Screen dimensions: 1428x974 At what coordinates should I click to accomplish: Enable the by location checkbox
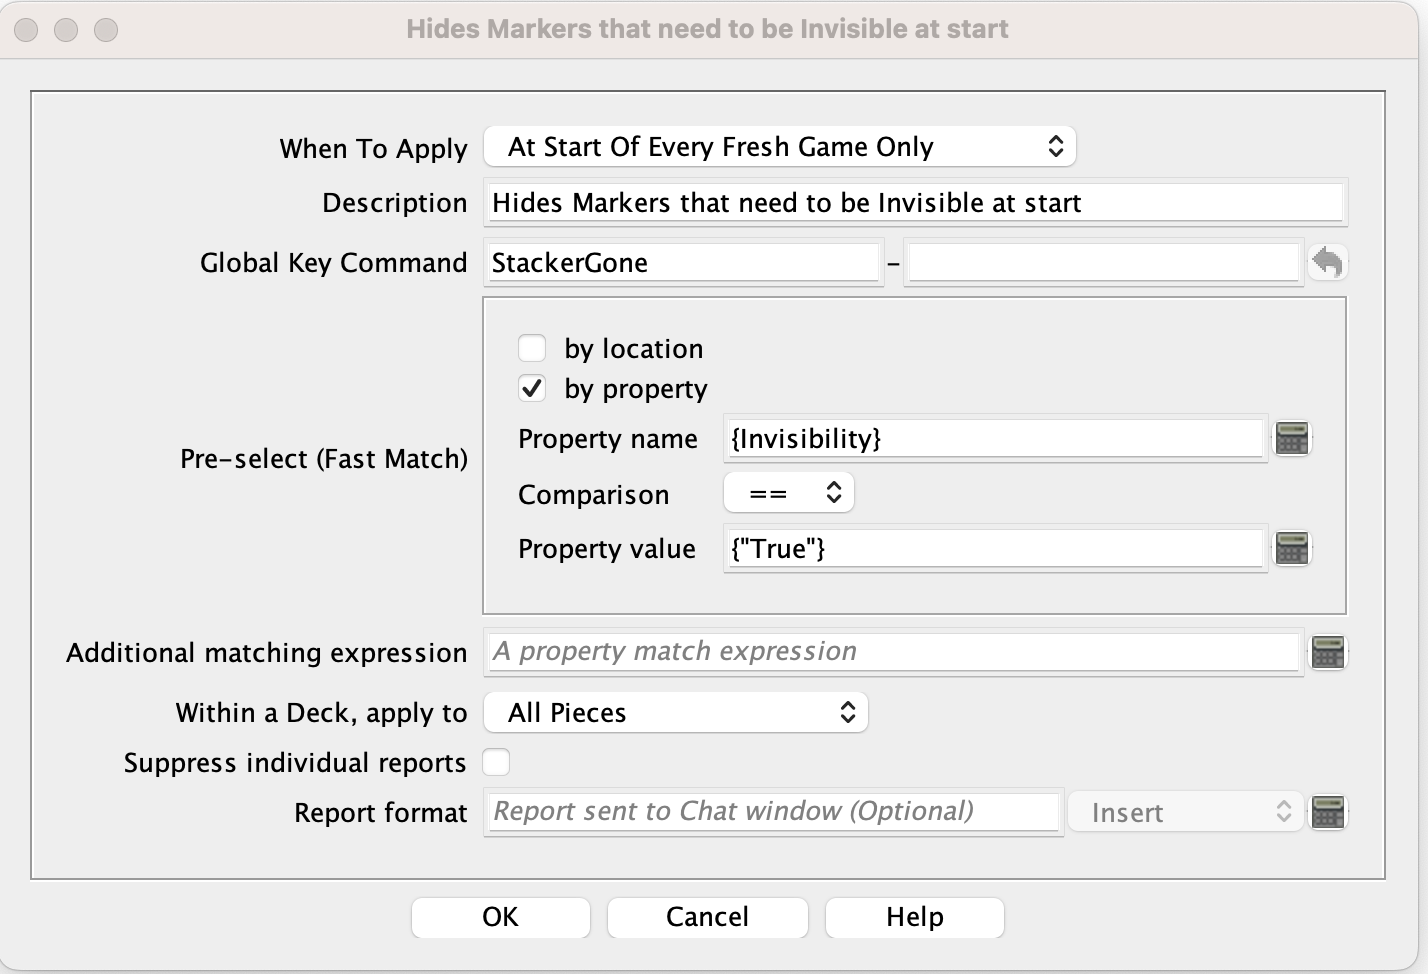pos(532,349)
